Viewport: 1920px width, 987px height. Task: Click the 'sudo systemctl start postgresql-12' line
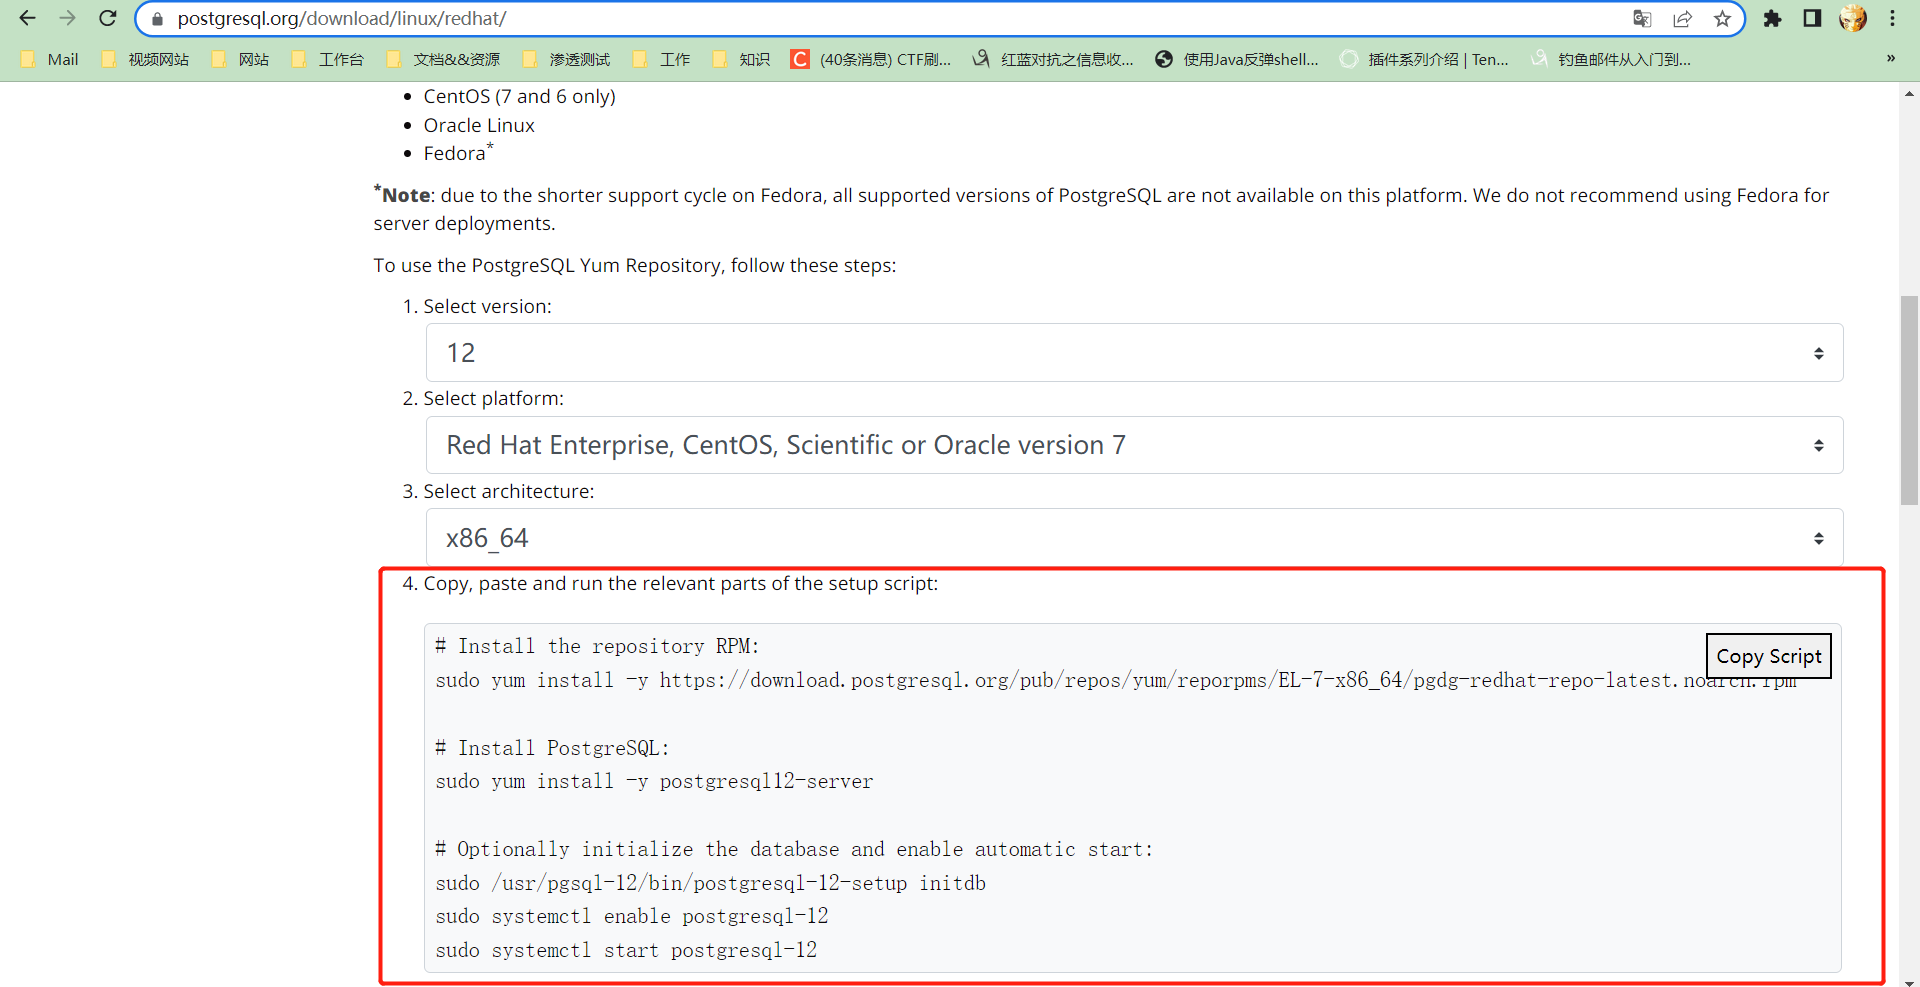[x=626, y=950]
